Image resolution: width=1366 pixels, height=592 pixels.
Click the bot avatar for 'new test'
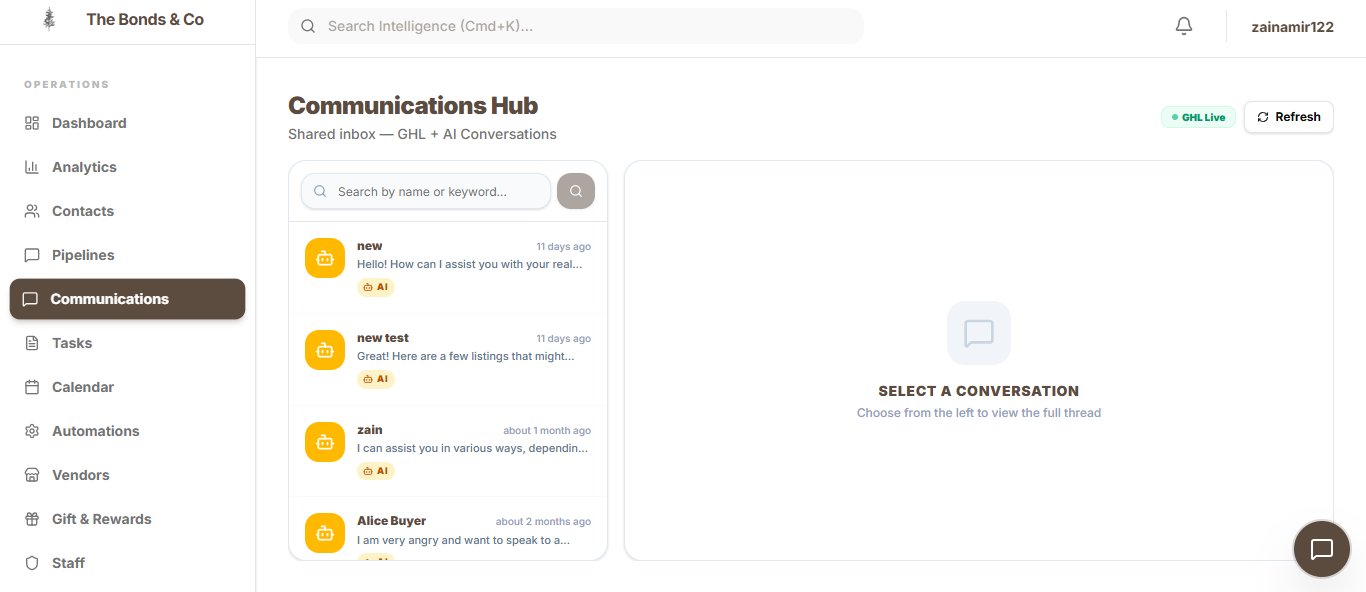click(x=325, y=350)
